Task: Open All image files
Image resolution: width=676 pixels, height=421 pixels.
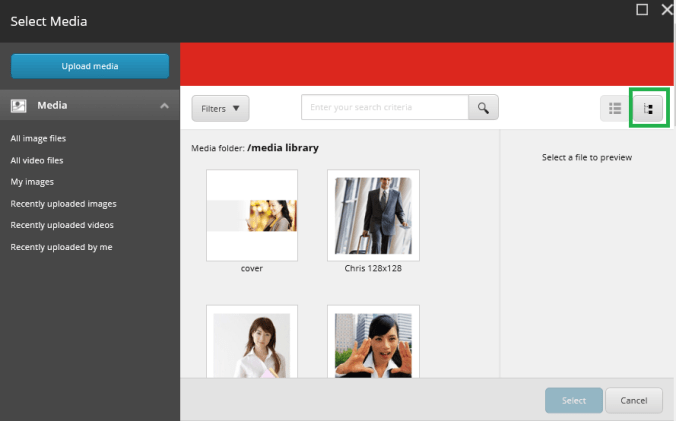Action: pos(38,138)
